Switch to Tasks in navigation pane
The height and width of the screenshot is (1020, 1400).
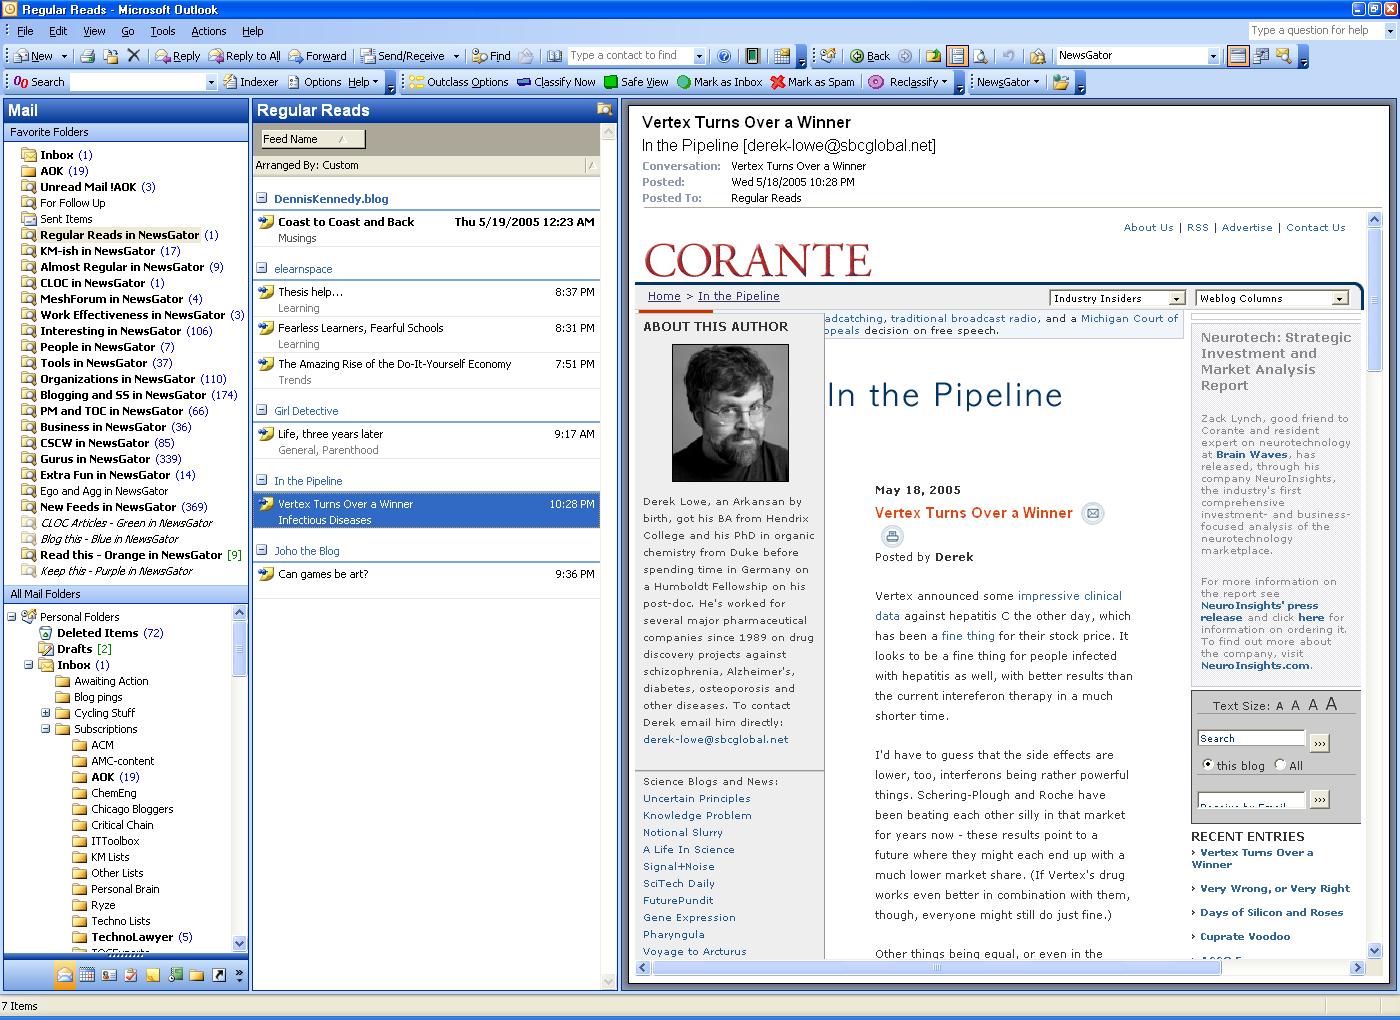(131, 974)
